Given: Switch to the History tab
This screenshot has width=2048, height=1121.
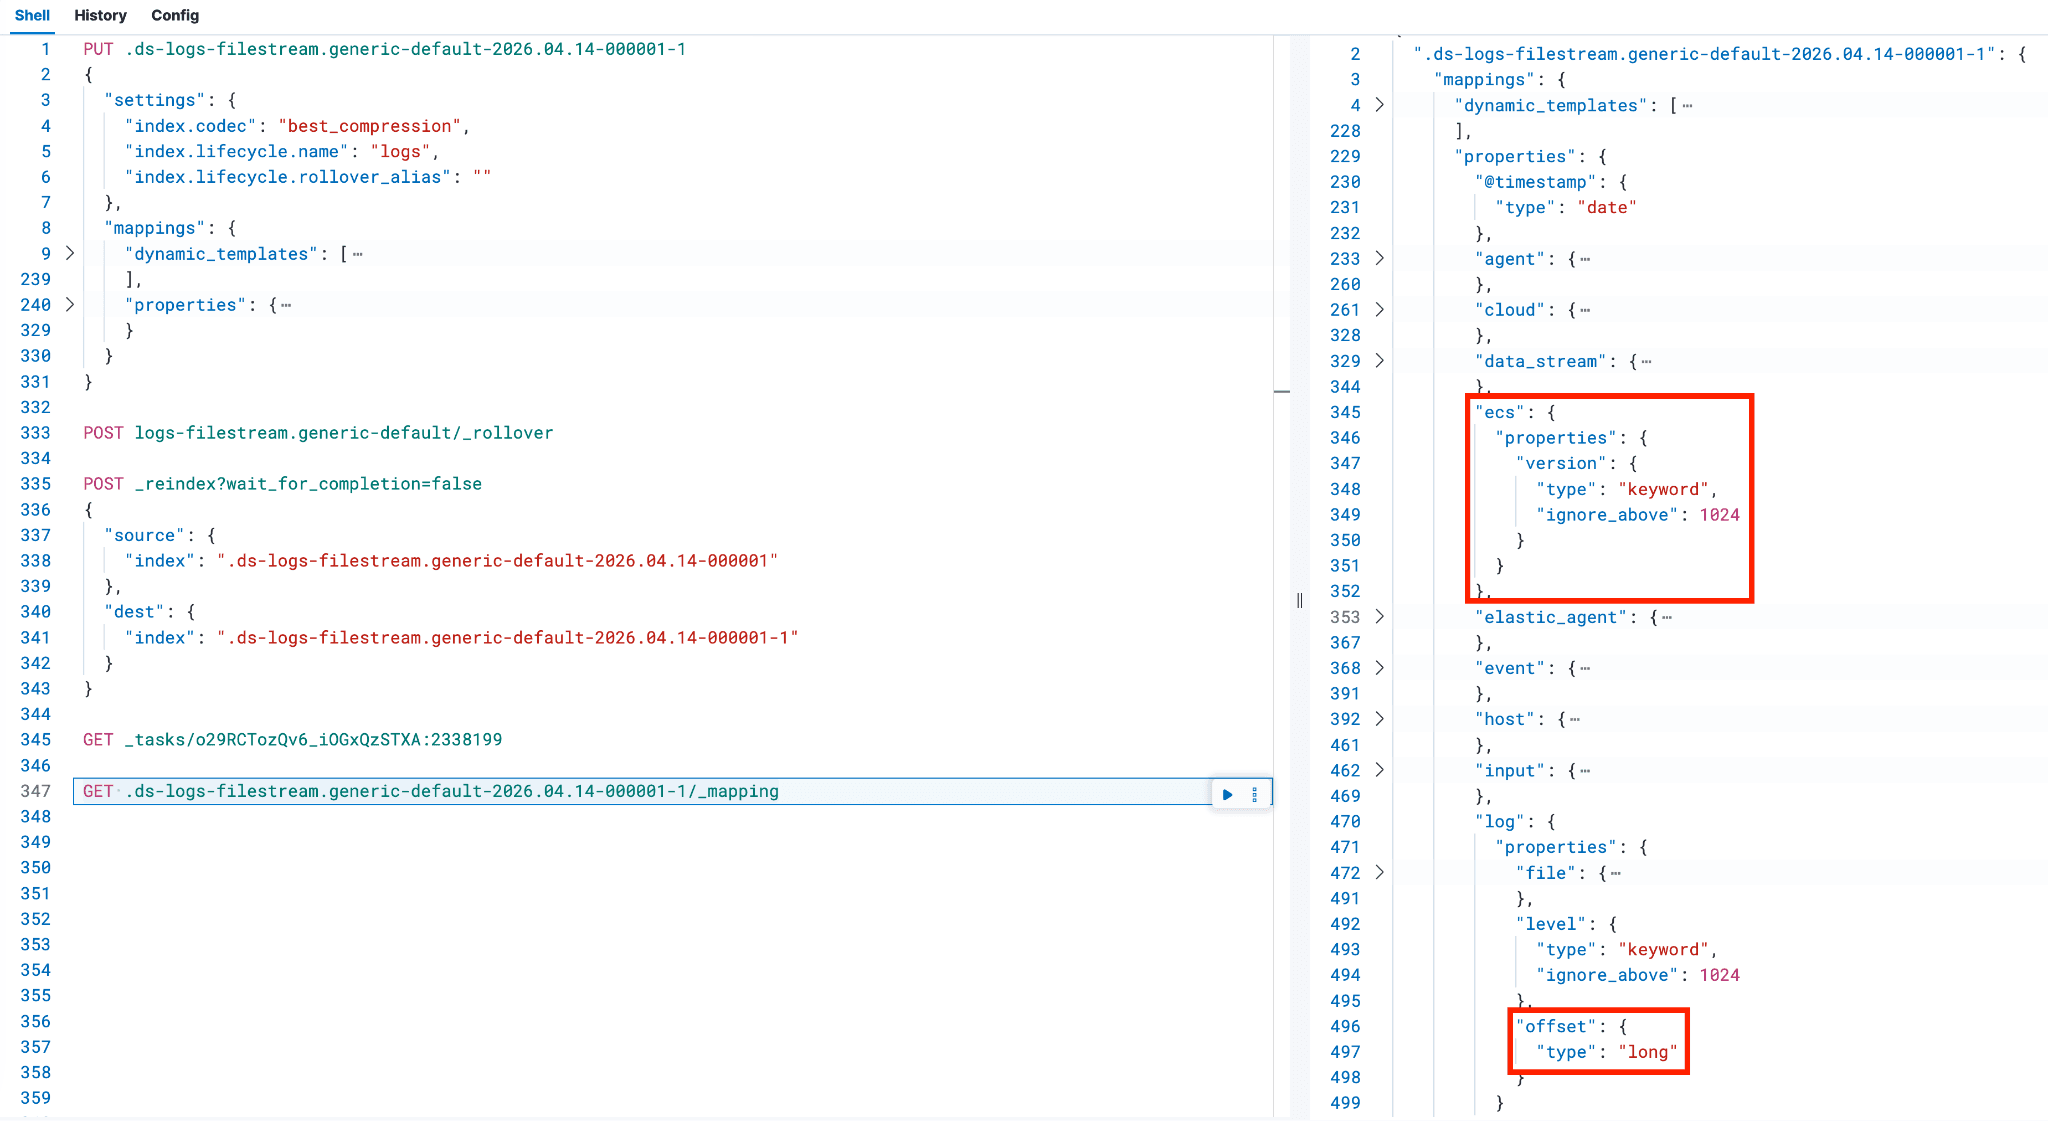Looking at the screenshot, I should 100,15.
